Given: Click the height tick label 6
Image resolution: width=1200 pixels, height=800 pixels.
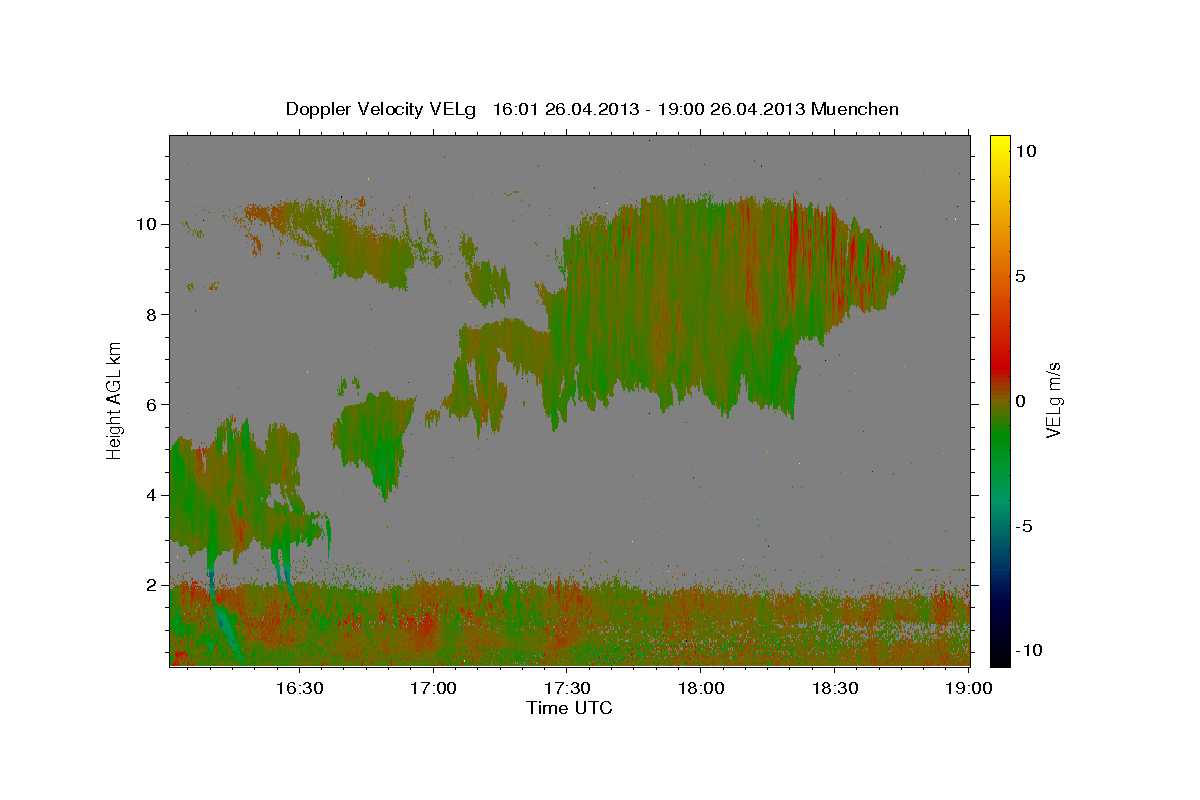Looking at the screenshot, I should [x=150, y=404].
